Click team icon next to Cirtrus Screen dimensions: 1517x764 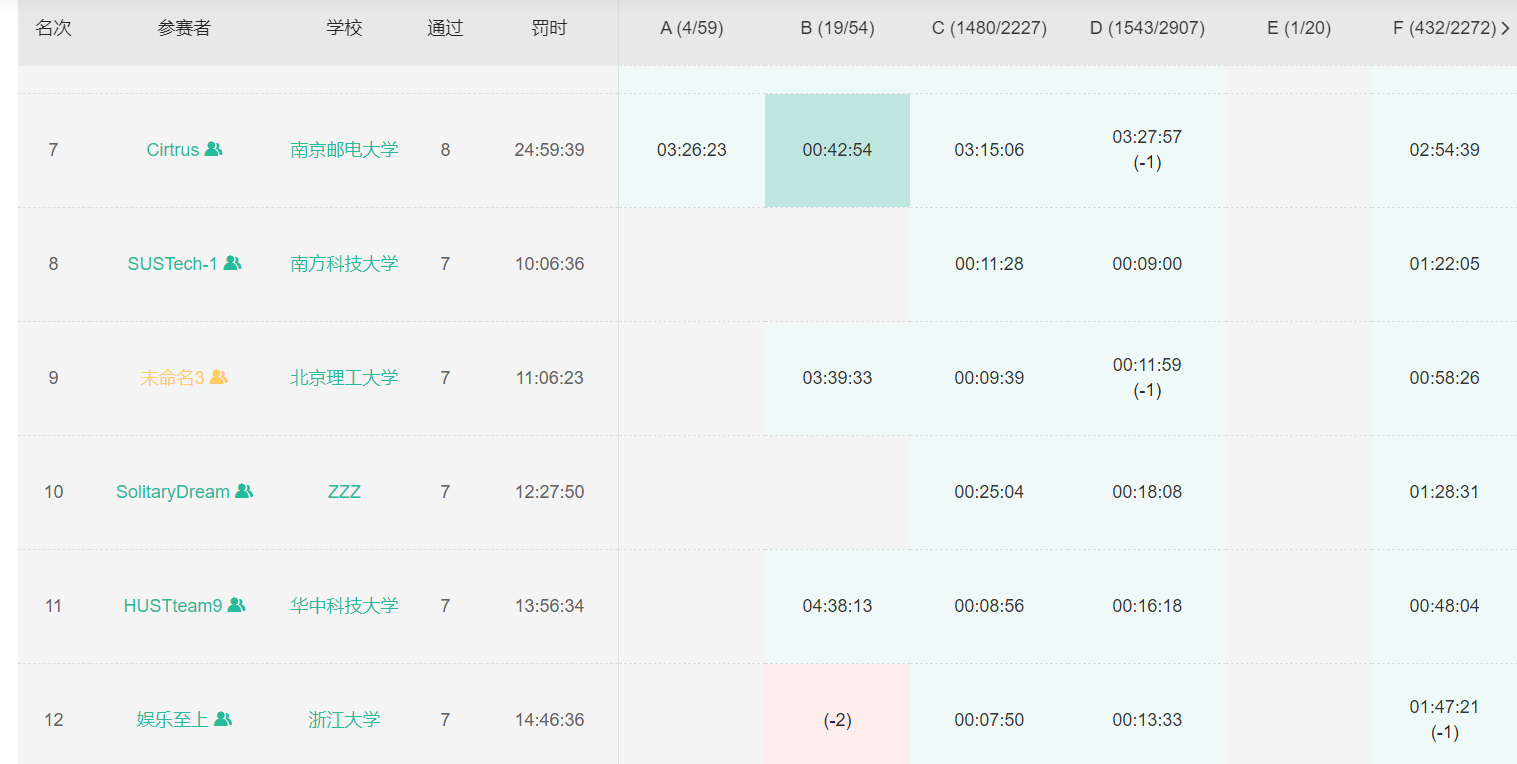[x=213, y=149]
